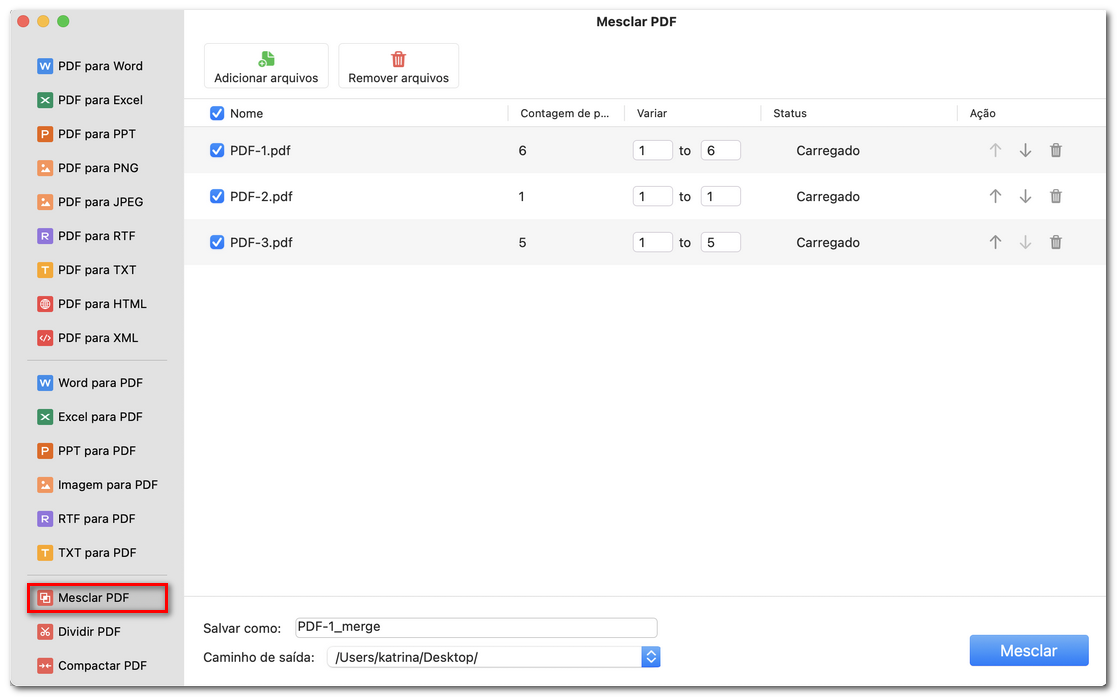Screen dimensions: 1117x697
Task: Choose Compactar PDF from sidebar
Action: [x=101, y=666]
